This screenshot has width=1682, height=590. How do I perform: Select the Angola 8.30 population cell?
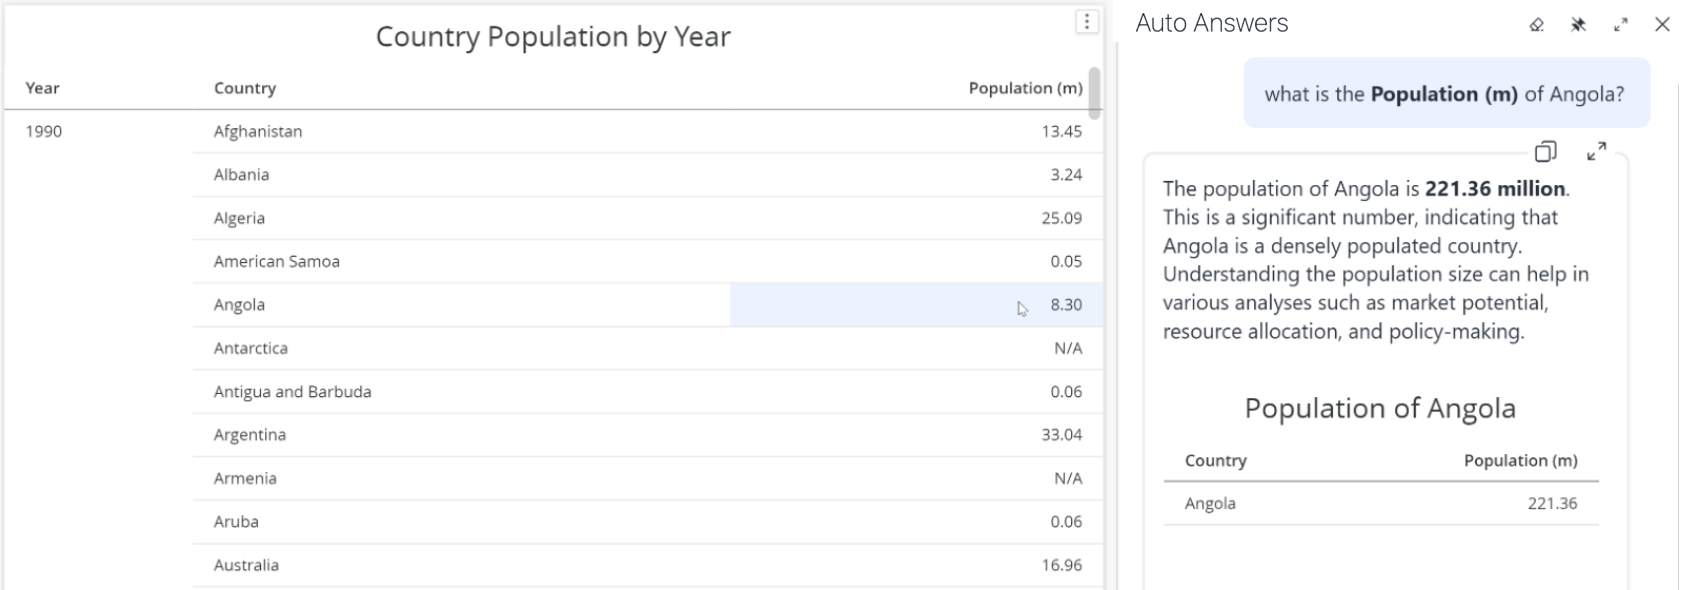(1066, 305)
